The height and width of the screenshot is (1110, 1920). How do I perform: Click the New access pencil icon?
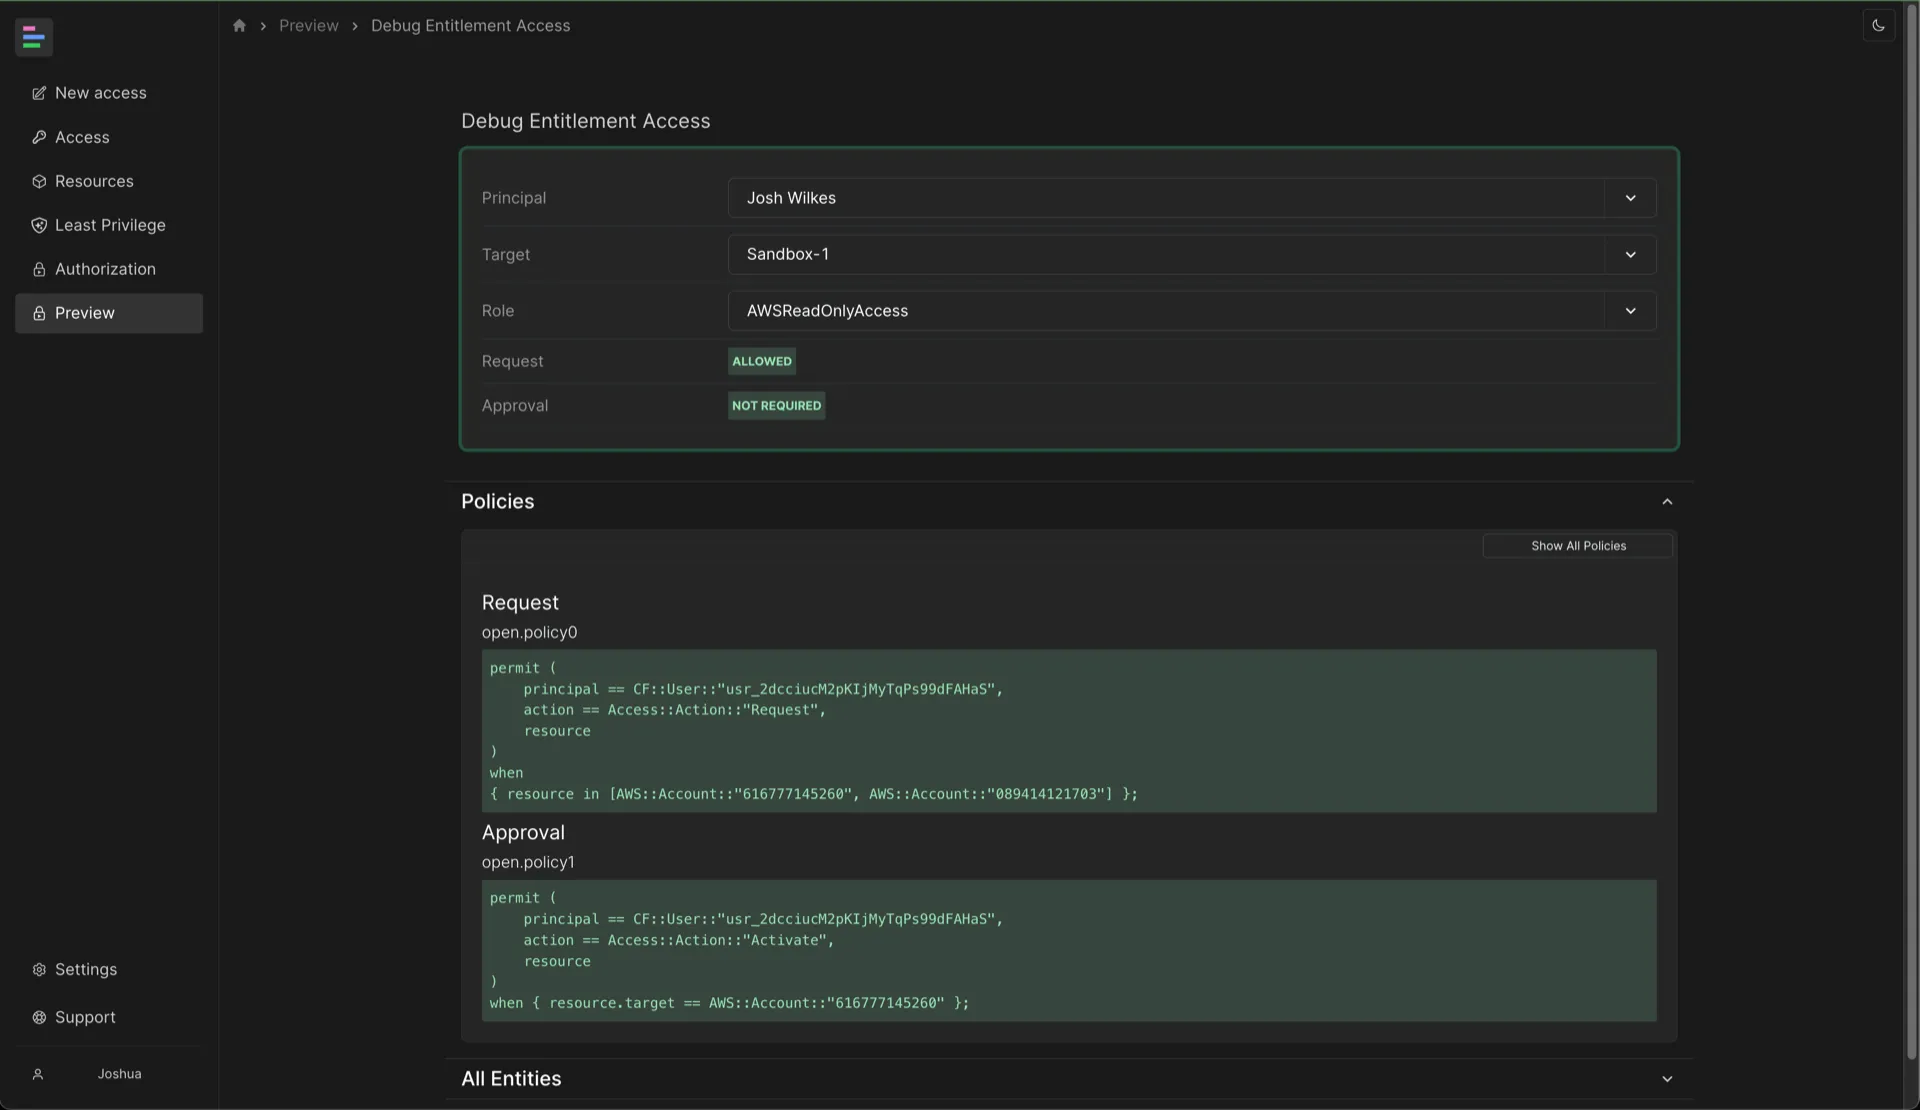point(39,93)
